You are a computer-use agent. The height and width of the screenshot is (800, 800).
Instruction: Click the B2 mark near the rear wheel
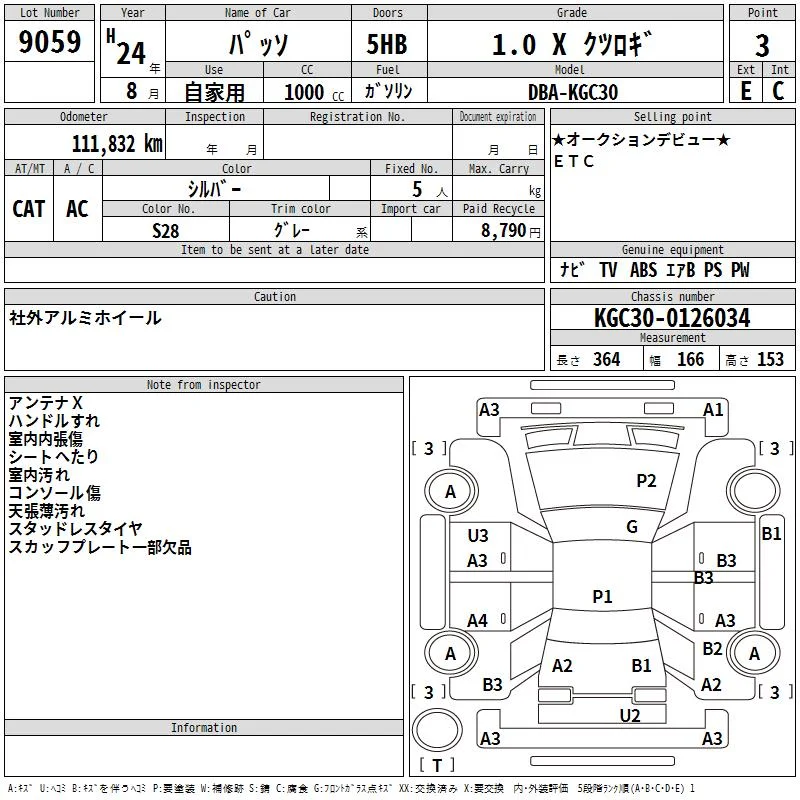[712, 649]
